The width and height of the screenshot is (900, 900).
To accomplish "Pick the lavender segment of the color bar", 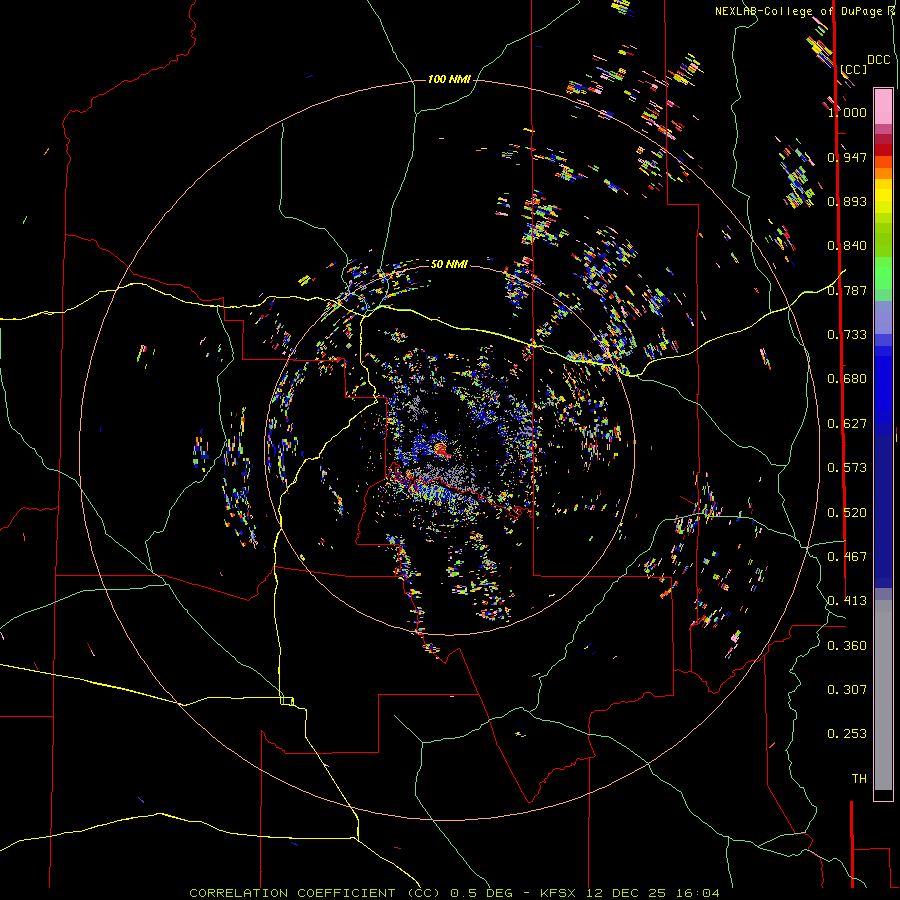I will (x=883, y=317).
